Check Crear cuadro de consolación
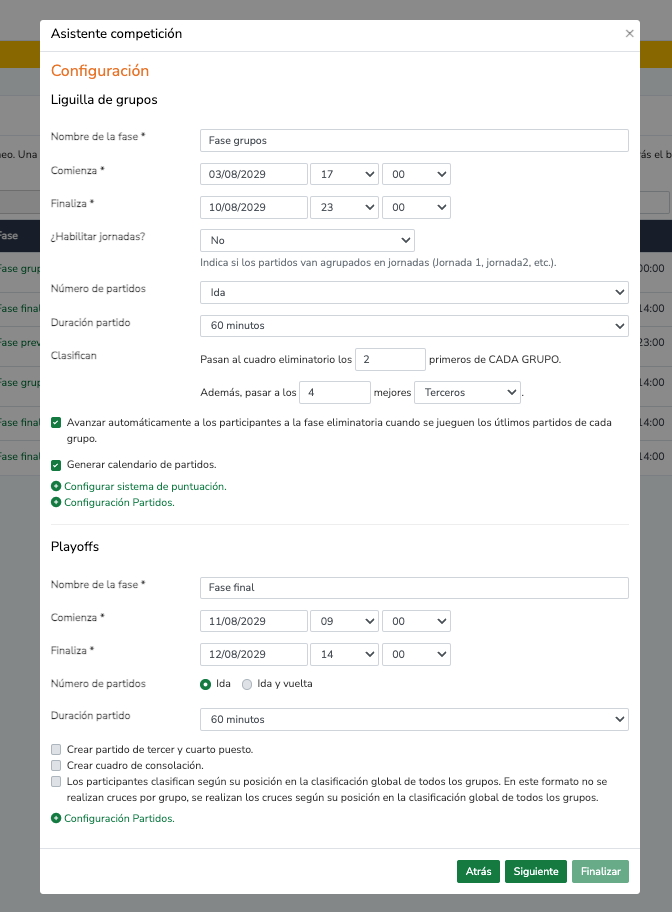Screen dimensions: 672x912 coord(57,765)
